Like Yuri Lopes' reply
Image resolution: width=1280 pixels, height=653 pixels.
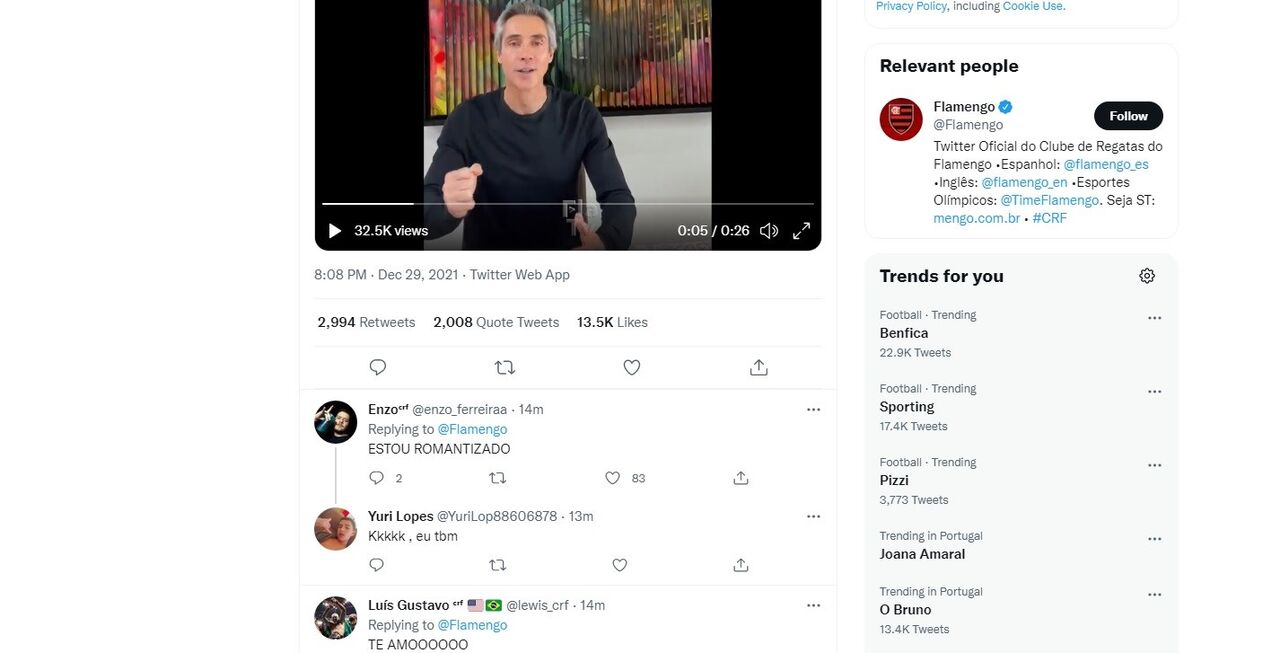[x=620, y=565]
